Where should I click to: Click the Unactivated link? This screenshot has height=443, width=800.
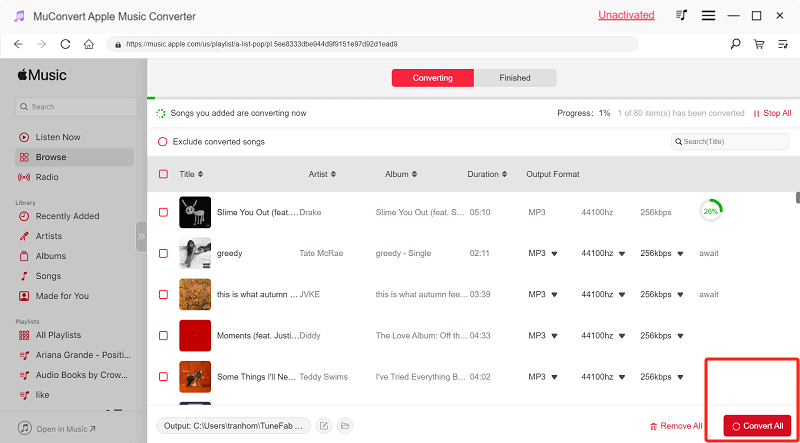[x=626, y=15]
